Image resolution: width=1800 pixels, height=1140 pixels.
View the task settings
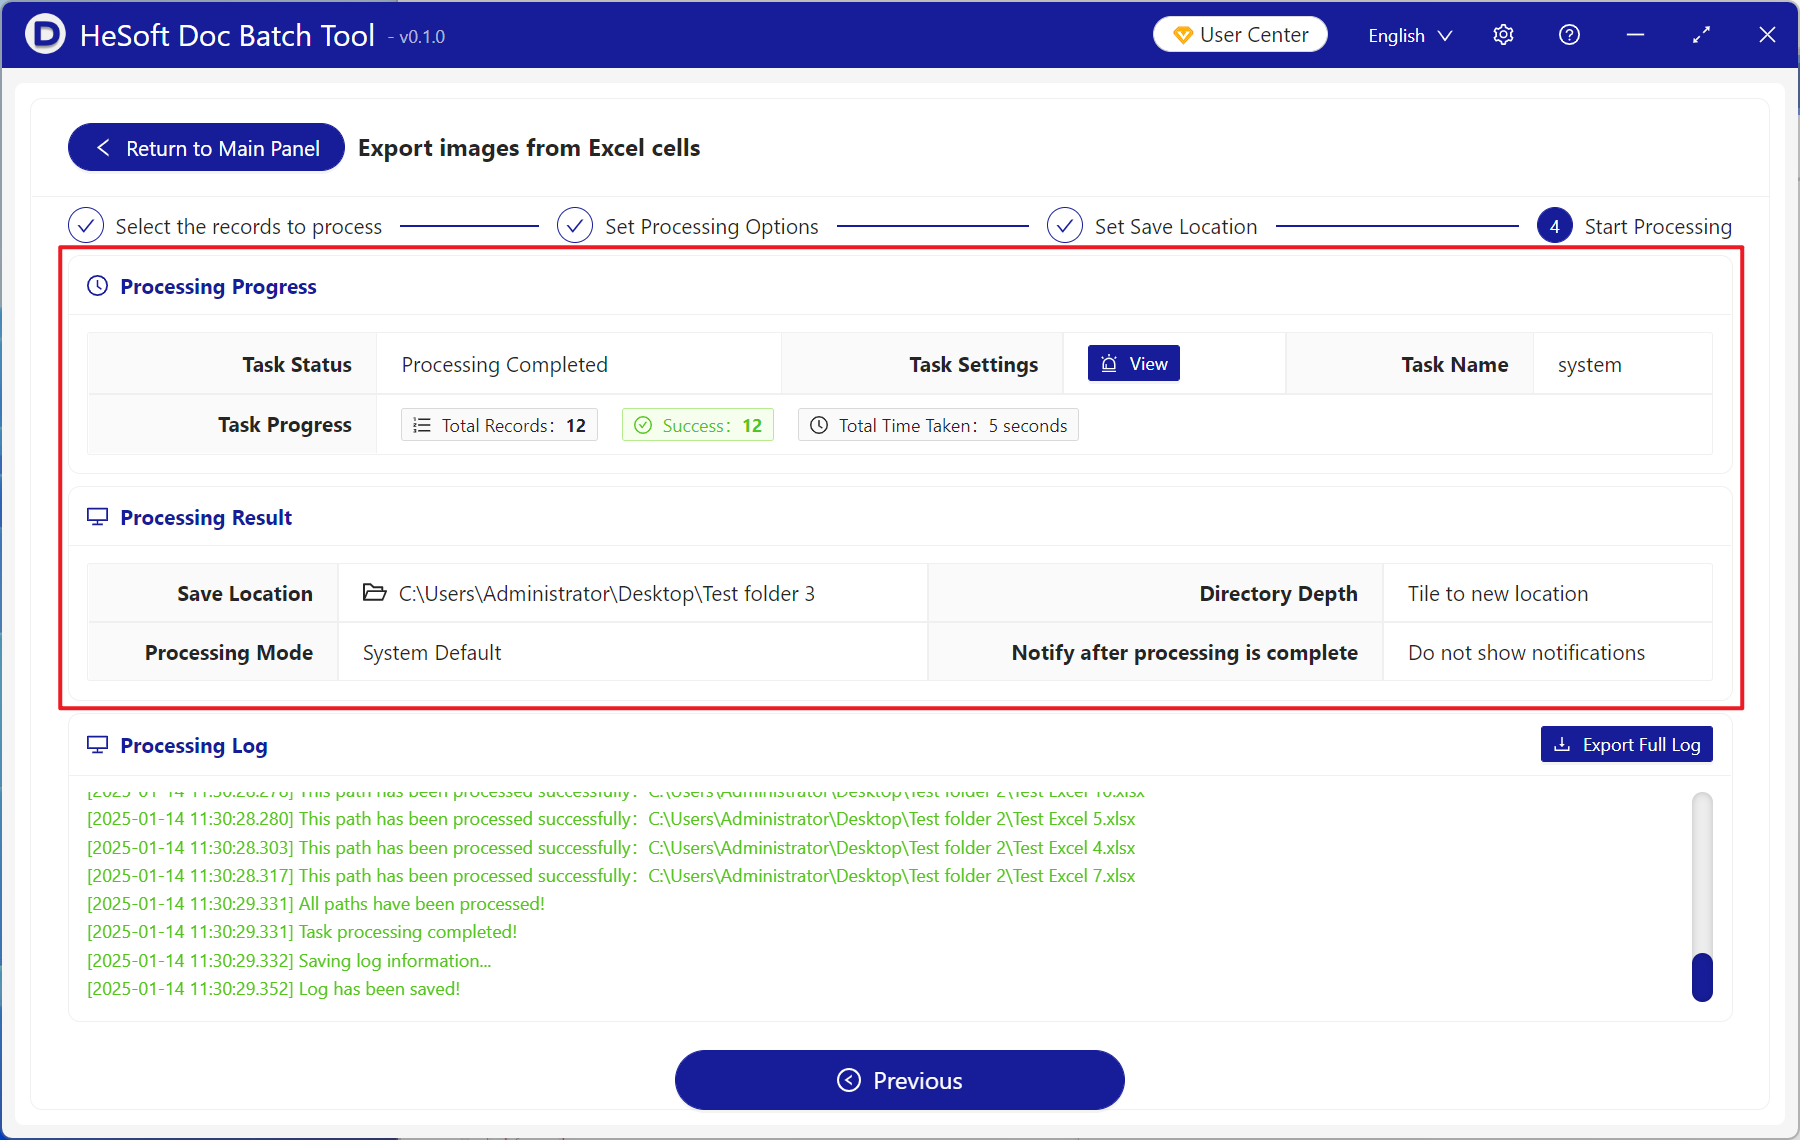(1134, 364)
